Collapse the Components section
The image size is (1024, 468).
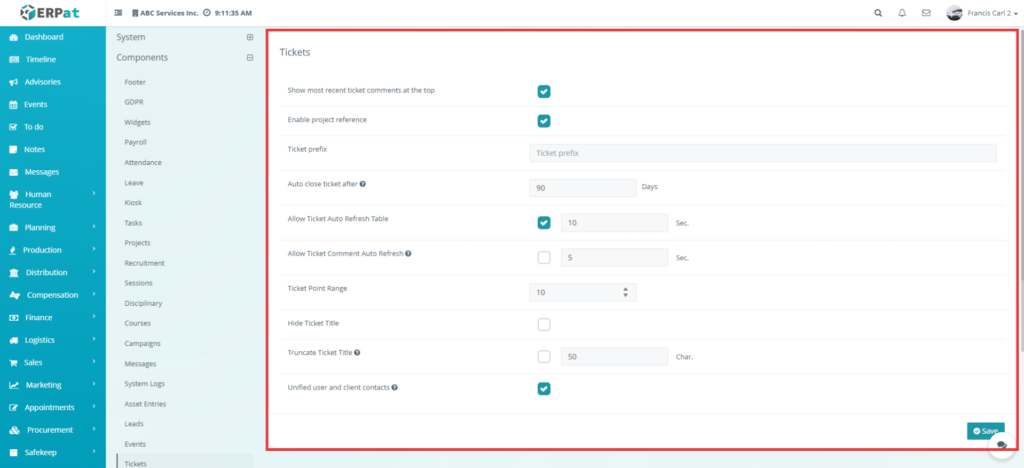click(249, 58)
